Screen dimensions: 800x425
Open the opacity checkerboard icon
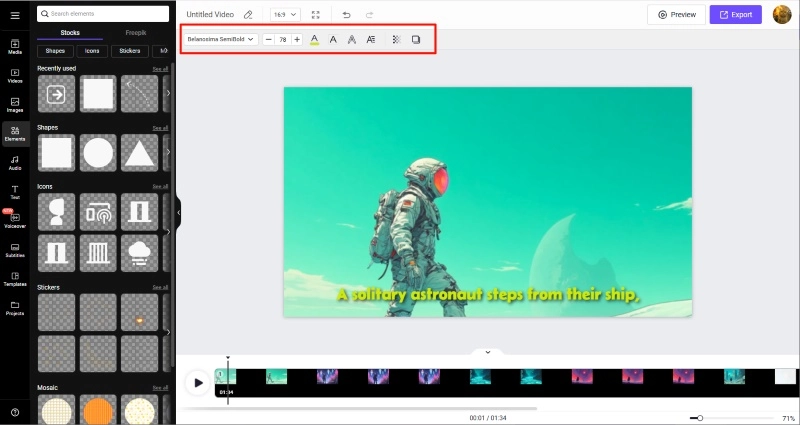coord(396,39)
